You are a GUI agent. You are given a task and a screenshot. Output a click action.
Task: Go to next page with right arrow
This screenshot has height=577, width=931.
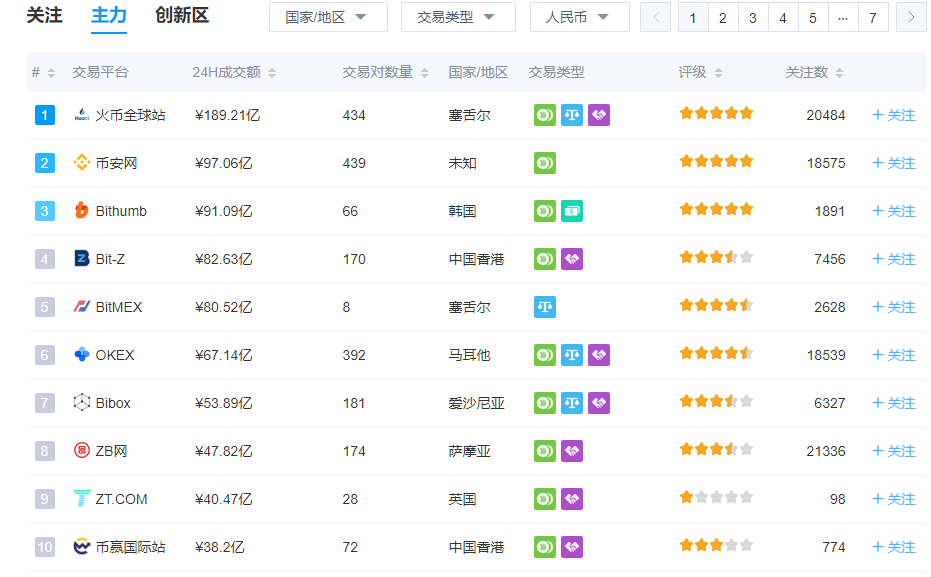pyautogui.click(x=911, y=17)
